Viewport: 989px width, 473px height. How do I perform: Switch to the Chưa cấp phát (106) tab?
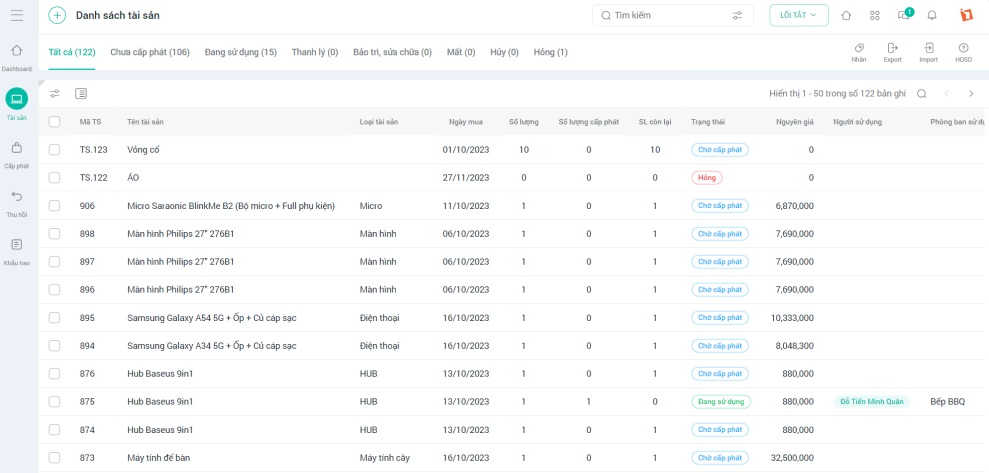150,52
